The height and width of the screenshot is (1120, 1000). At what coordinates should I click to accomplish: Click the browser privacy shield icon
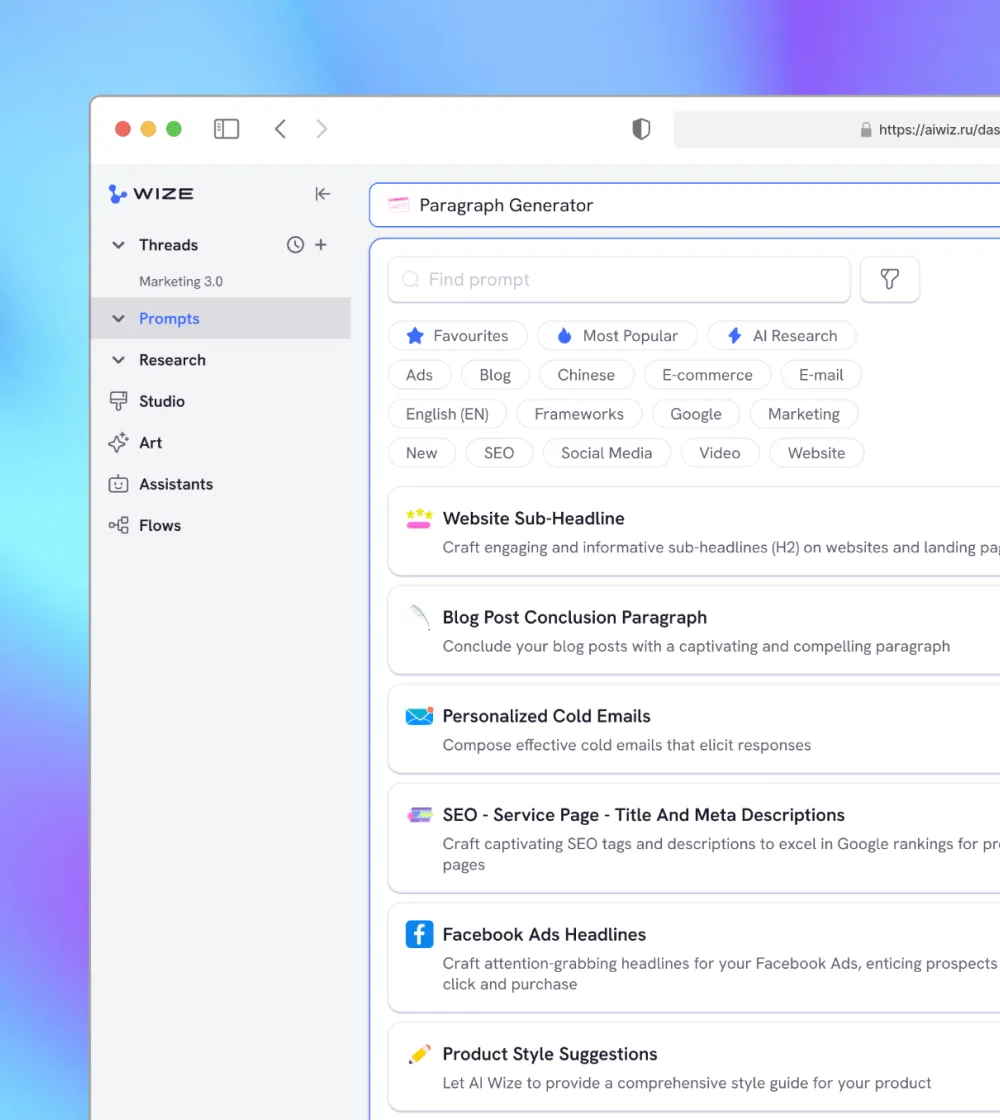click(x=641, y=129)
